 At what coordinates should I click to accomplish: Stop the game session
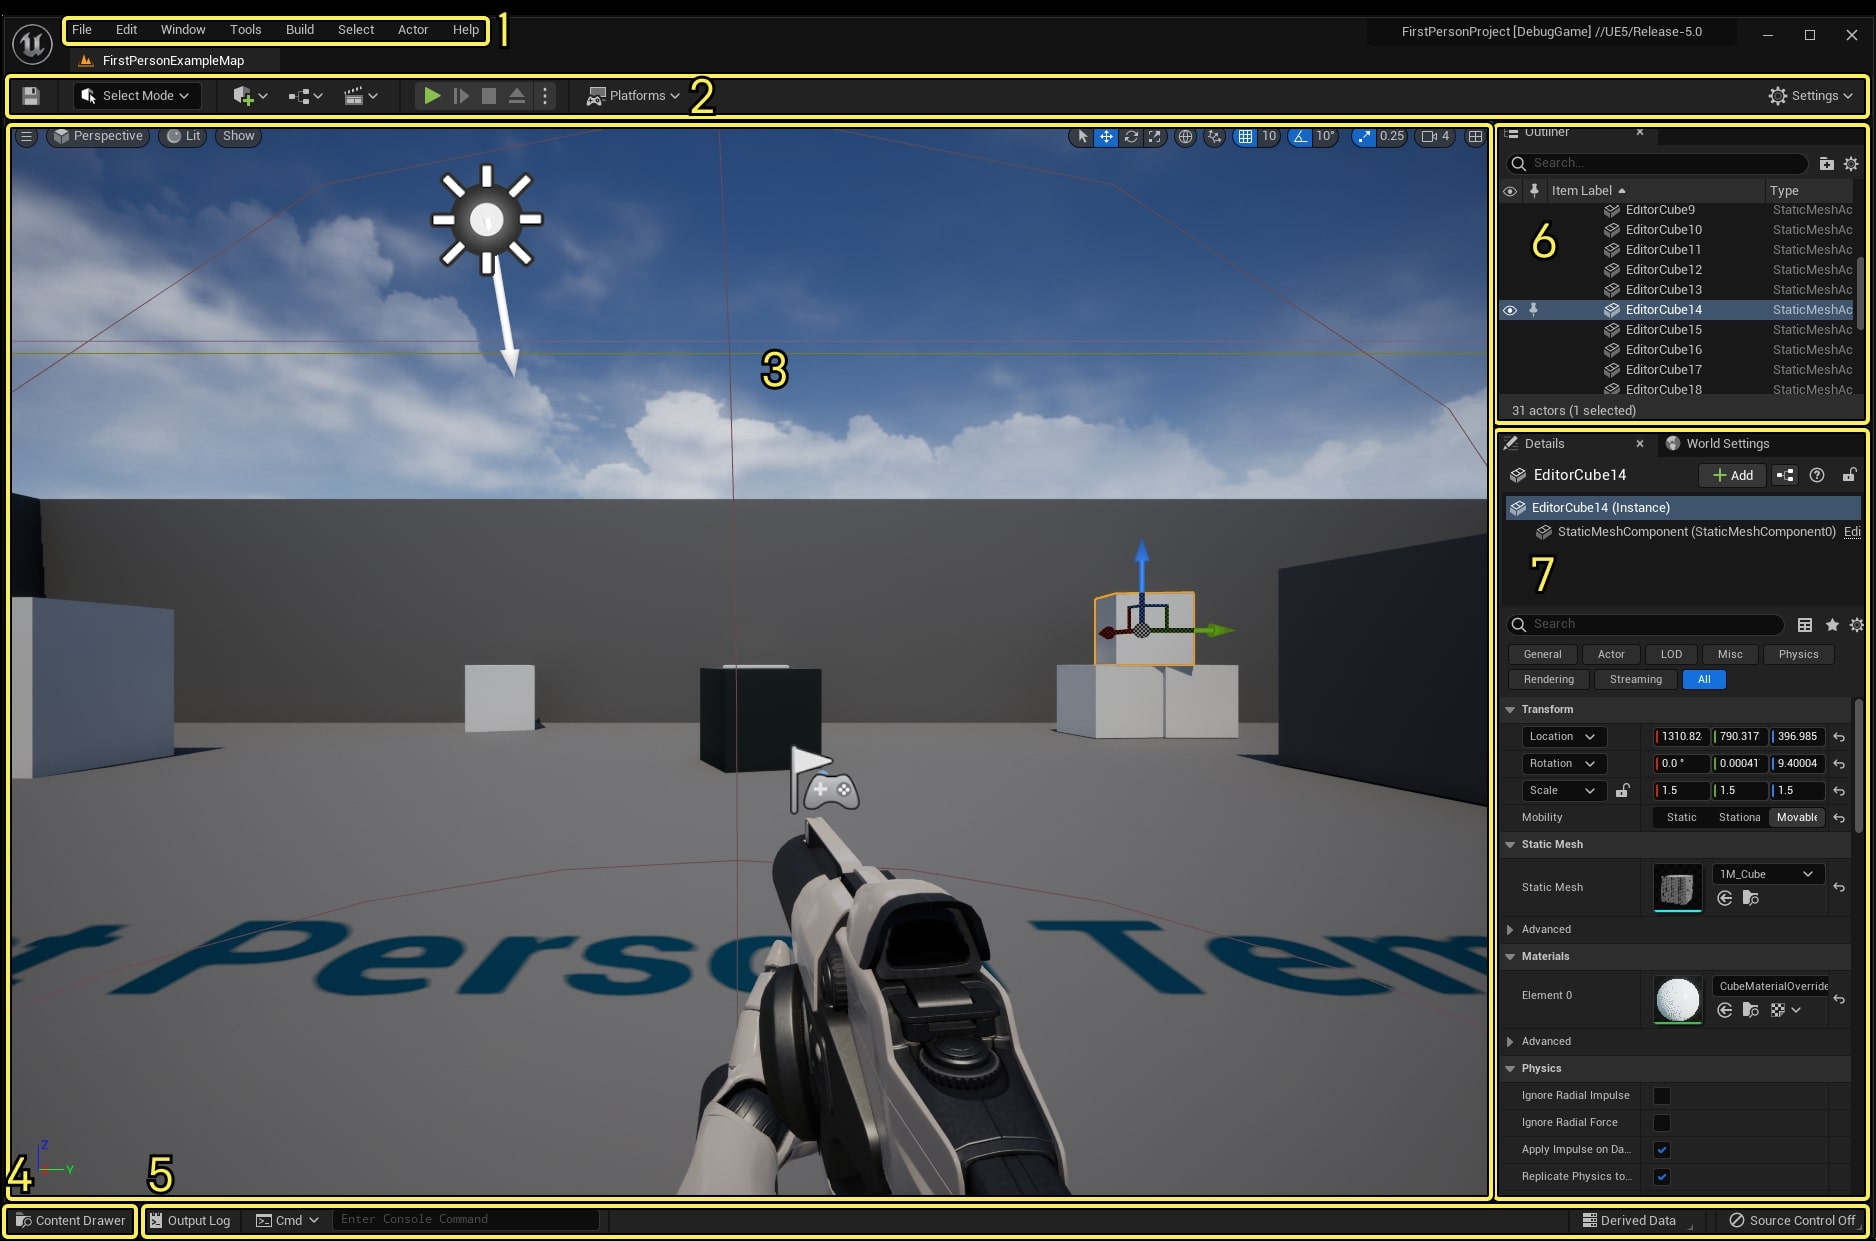click(x=489, y=95)
